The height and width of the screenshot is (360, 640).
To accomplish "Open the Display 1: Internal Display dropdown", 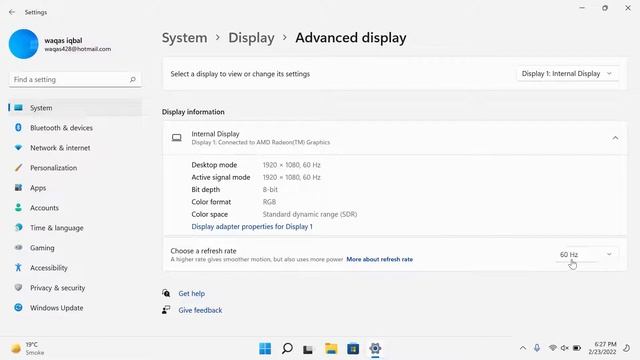I will tap(568, 74).
